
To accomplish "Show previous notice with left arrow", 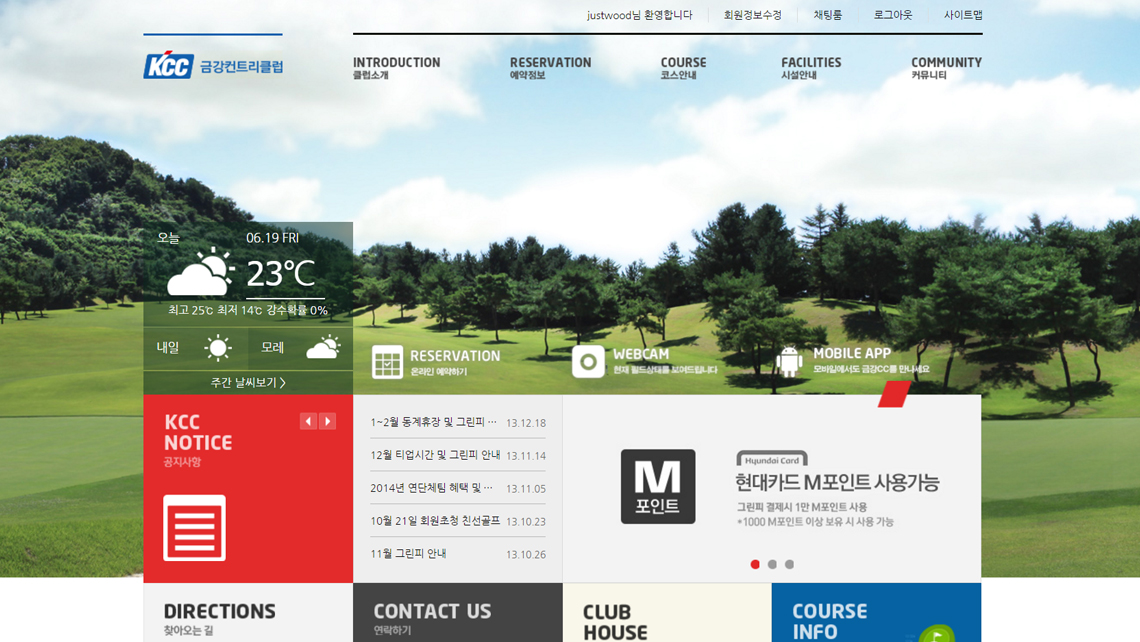I will click(308, 422).
